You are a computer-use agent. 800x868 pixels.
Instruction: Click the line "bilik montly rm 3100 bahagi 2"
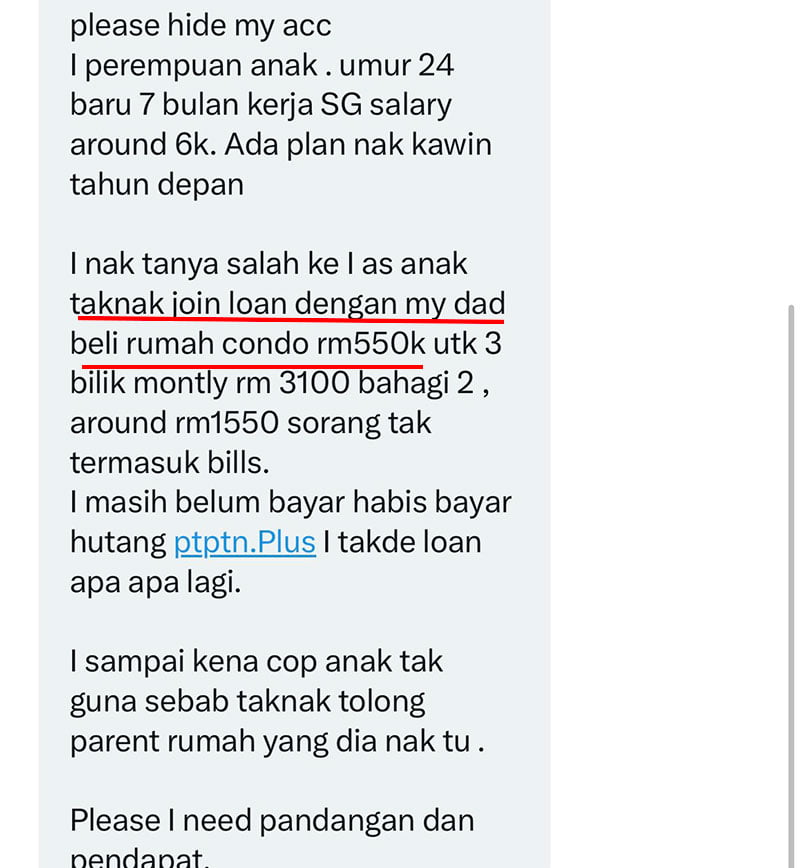(280, 384)
